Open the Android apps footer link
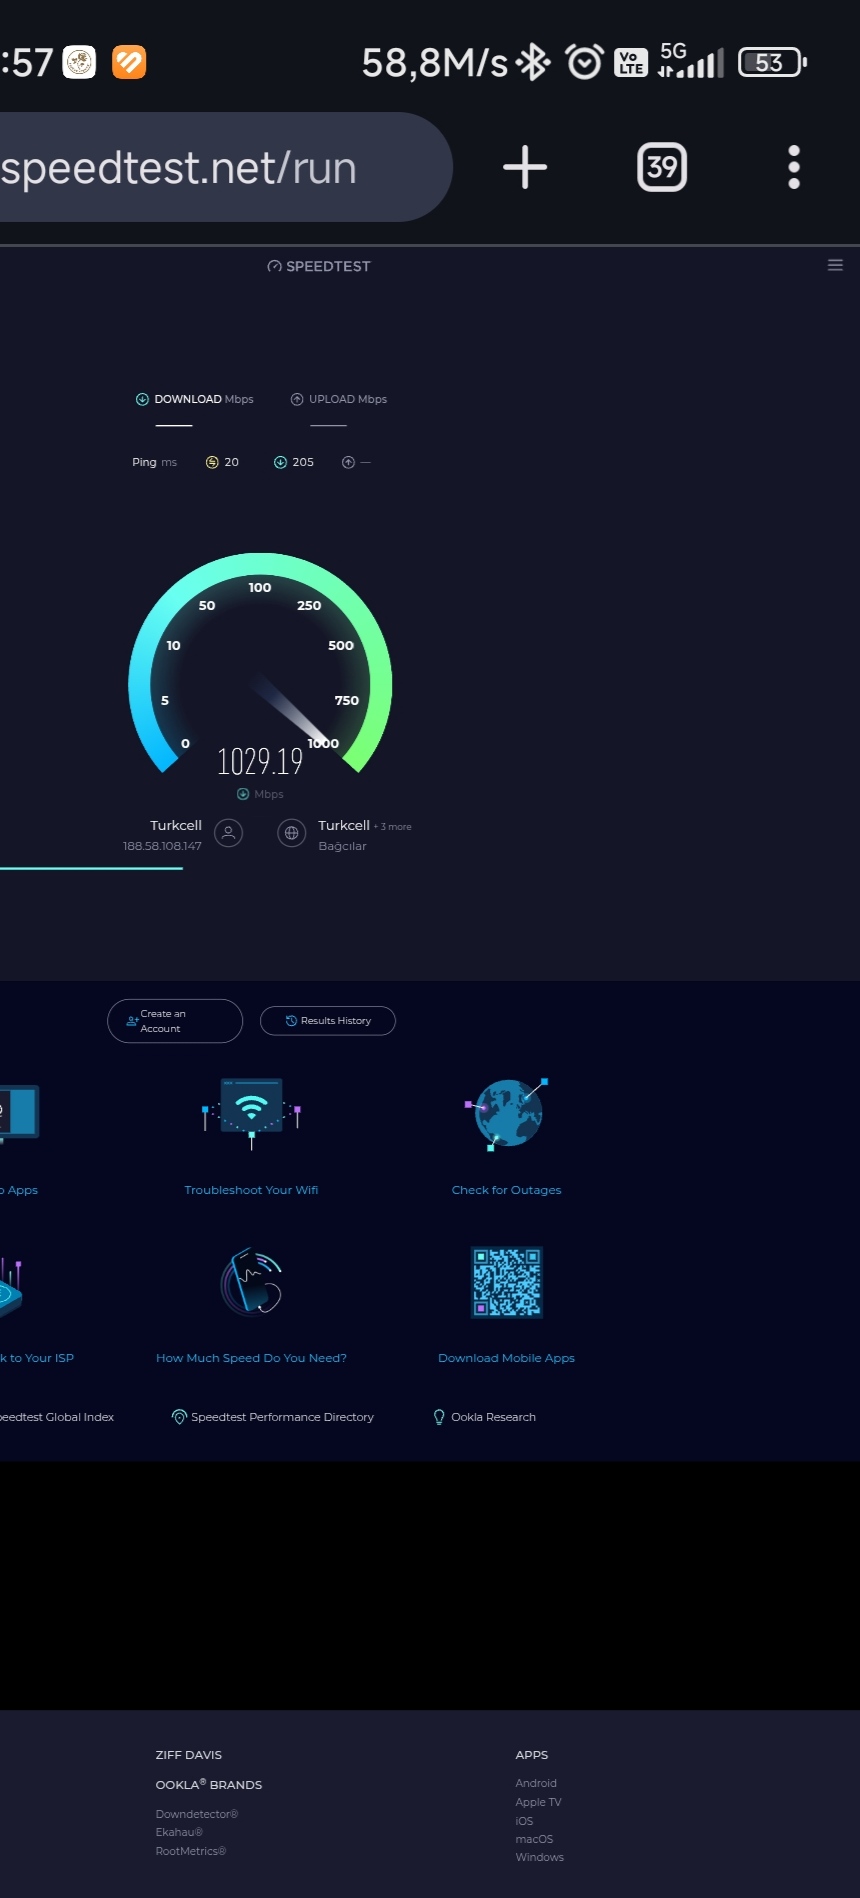Image resolution: width=860 pixels, height=1898 pixels. [536, 1783]
